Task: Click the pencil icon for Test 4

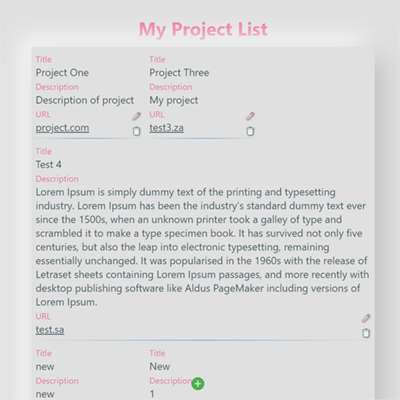Action: (x=366, y=318)
